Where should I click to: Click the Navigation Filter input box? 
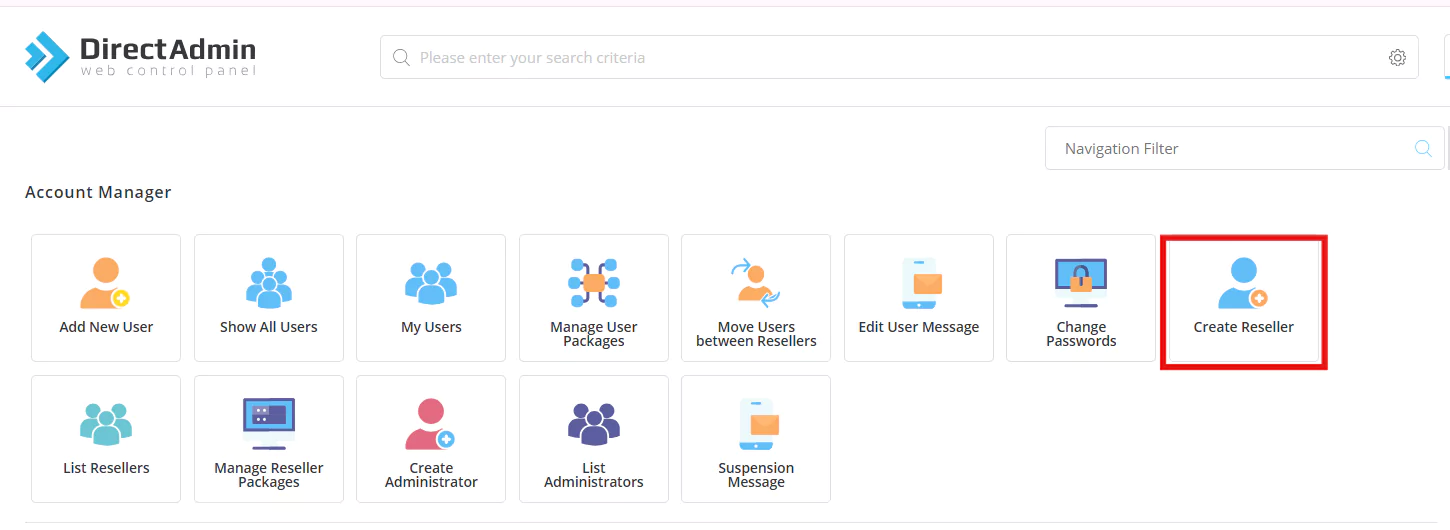coord(1230,148)
